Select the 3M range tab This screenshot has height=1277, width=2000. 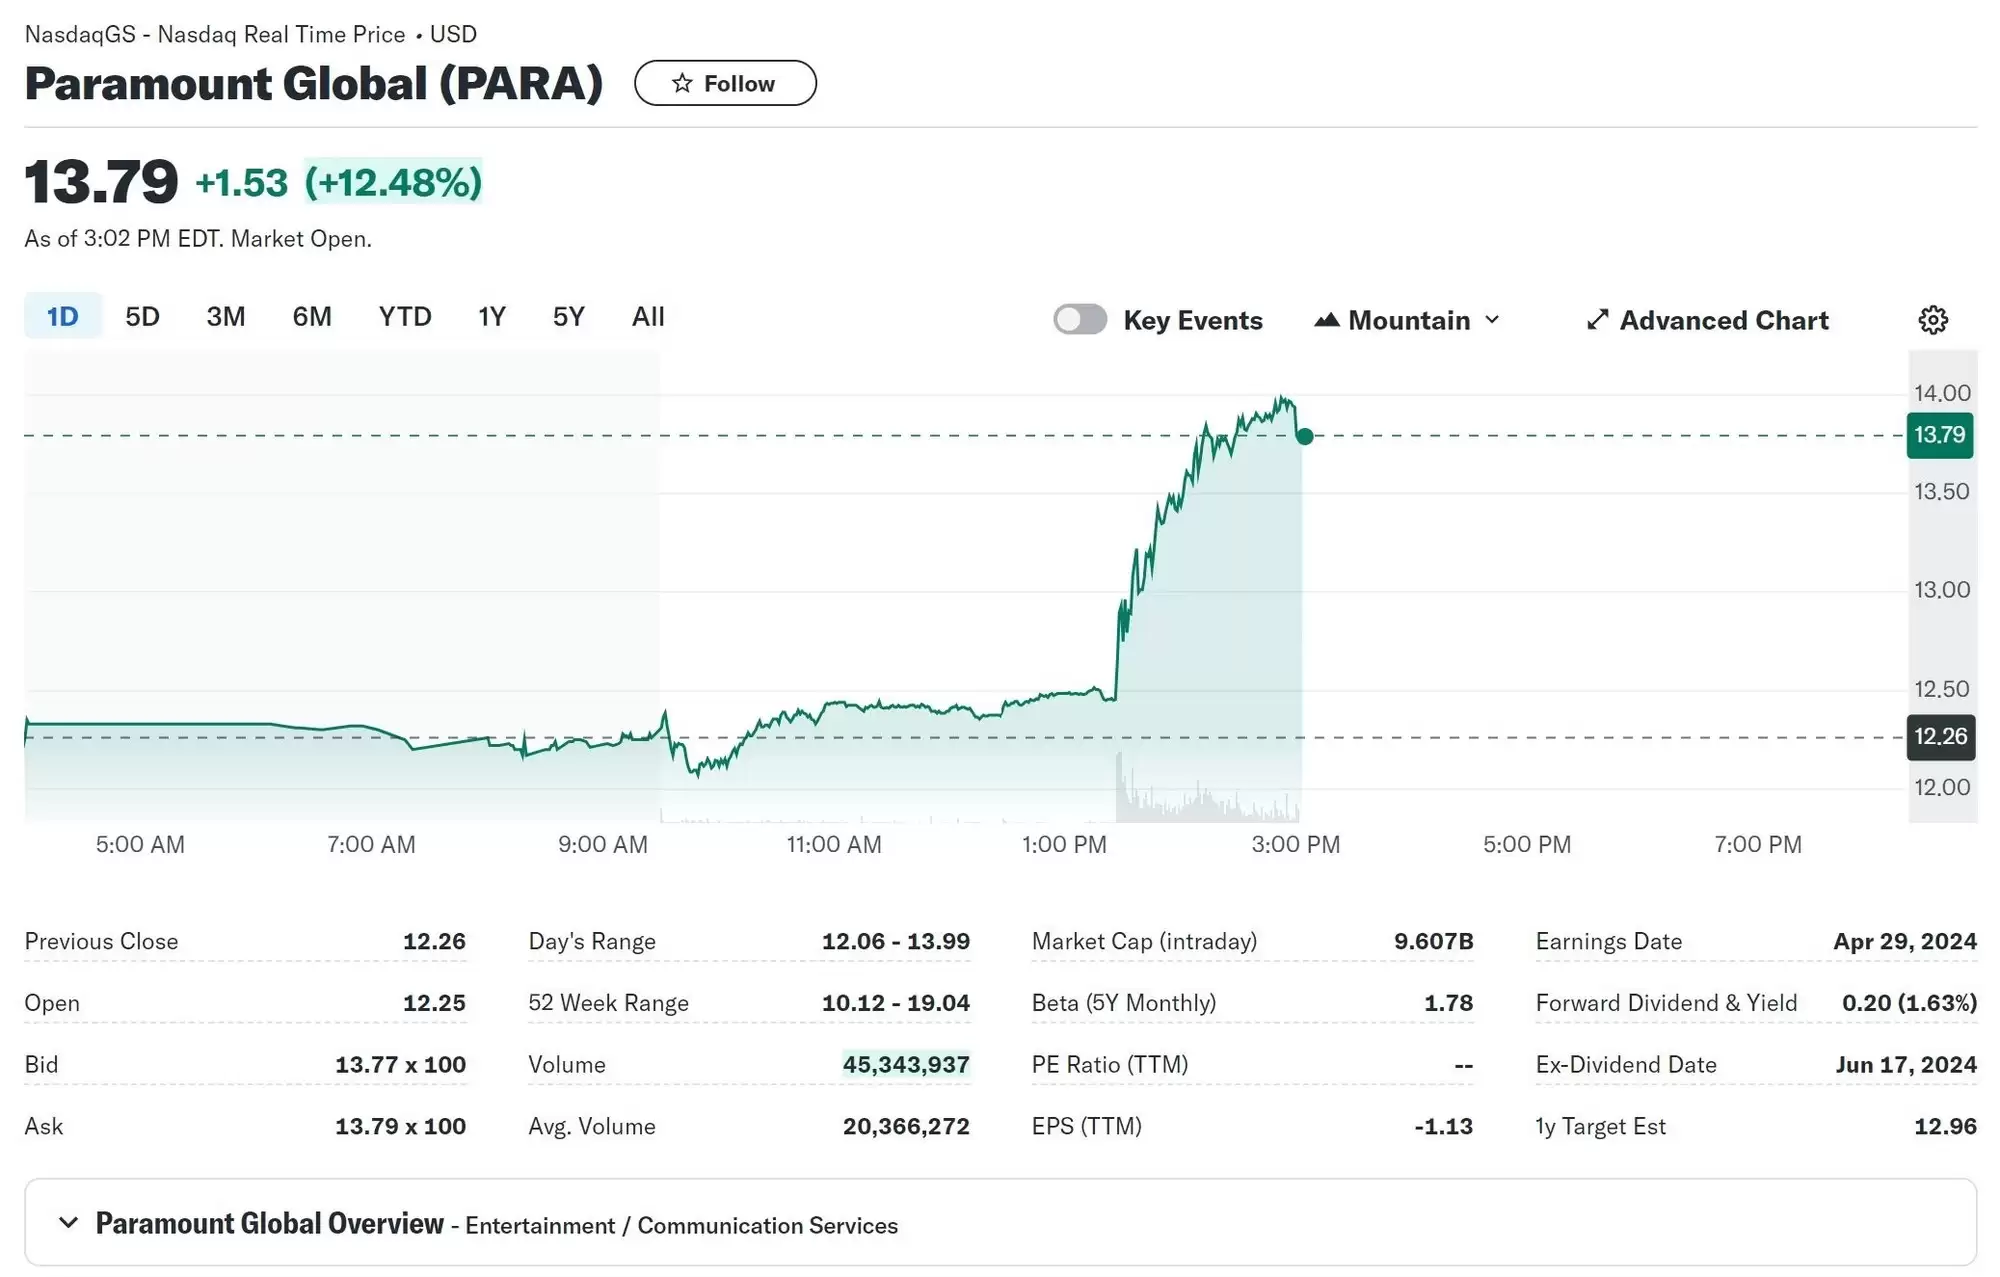click(x=226, y=317)
